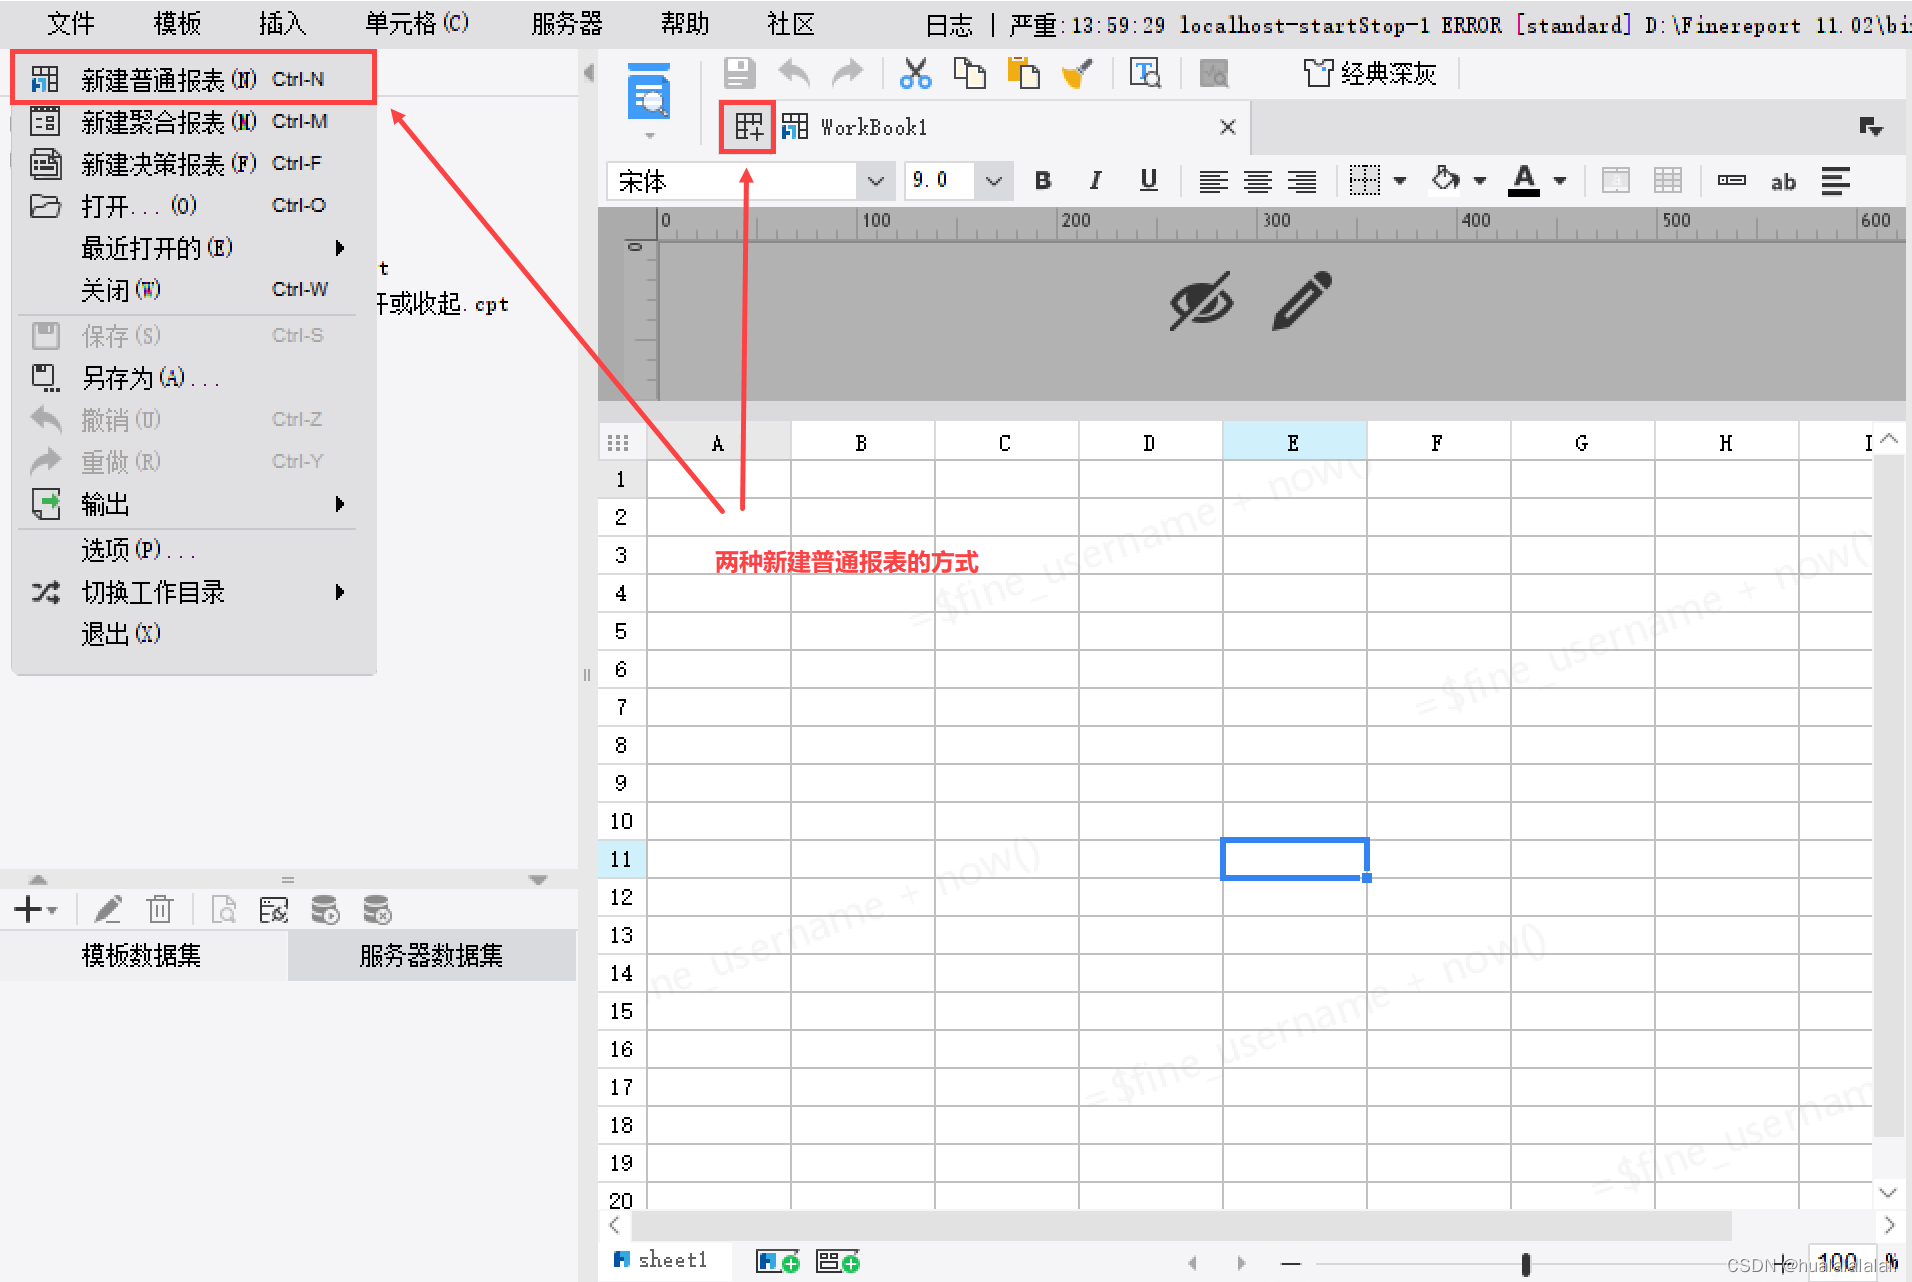This screenshot has height=1282, width=1912.
Task: Expand the 输出 submenu
Action: [194, 504]
